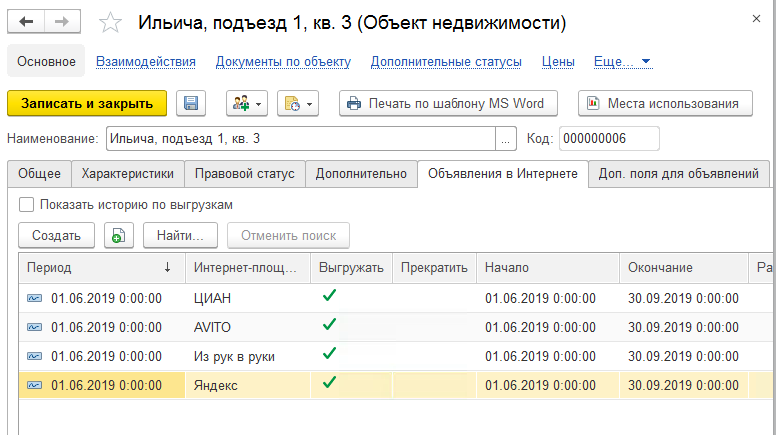
Task: Open the Дополнительные статусы link
Action: (x=446, y=62)
